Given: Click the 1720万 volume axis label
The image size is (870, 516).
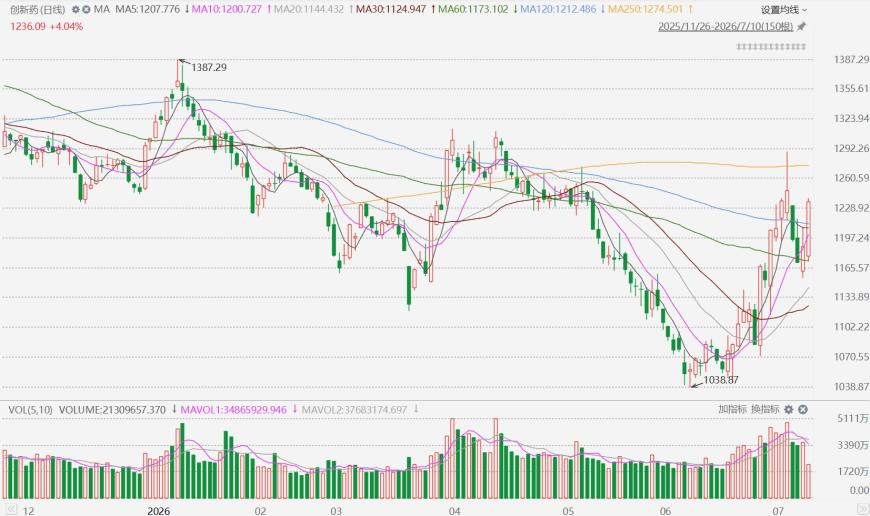Looking at the screenshot, I should click(x=853, y=472).
